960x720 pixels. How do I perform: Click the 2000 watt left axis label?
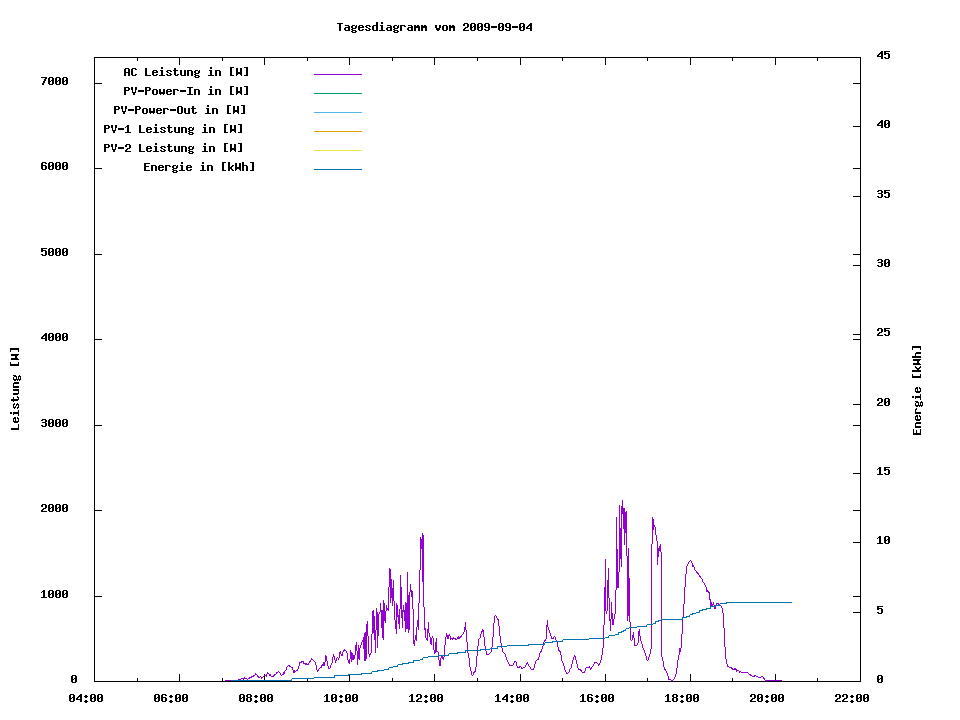pyautogui.click(x=54, y=509)
